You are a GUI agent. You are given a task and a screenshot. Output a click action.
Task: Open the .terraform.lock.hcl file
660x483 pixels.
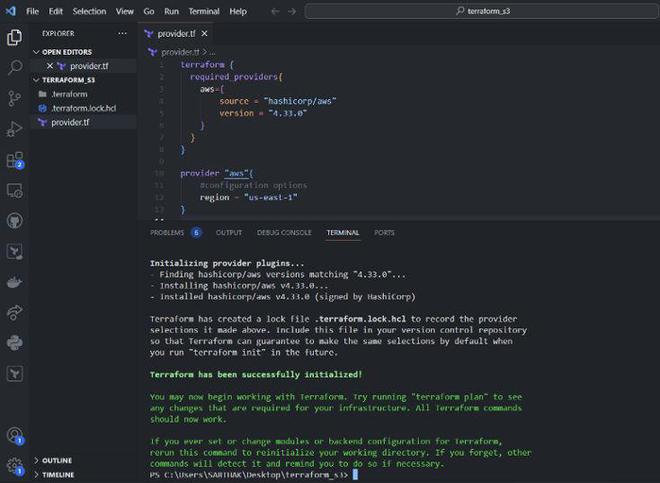point(83,108)
